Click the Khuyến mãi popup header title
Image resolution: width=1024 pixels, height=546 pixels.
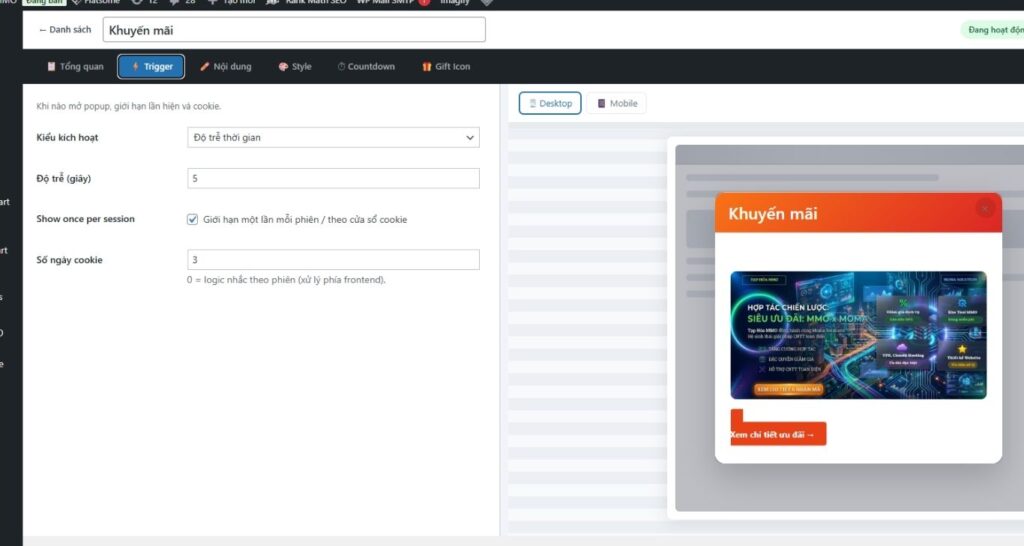[773, 214]
